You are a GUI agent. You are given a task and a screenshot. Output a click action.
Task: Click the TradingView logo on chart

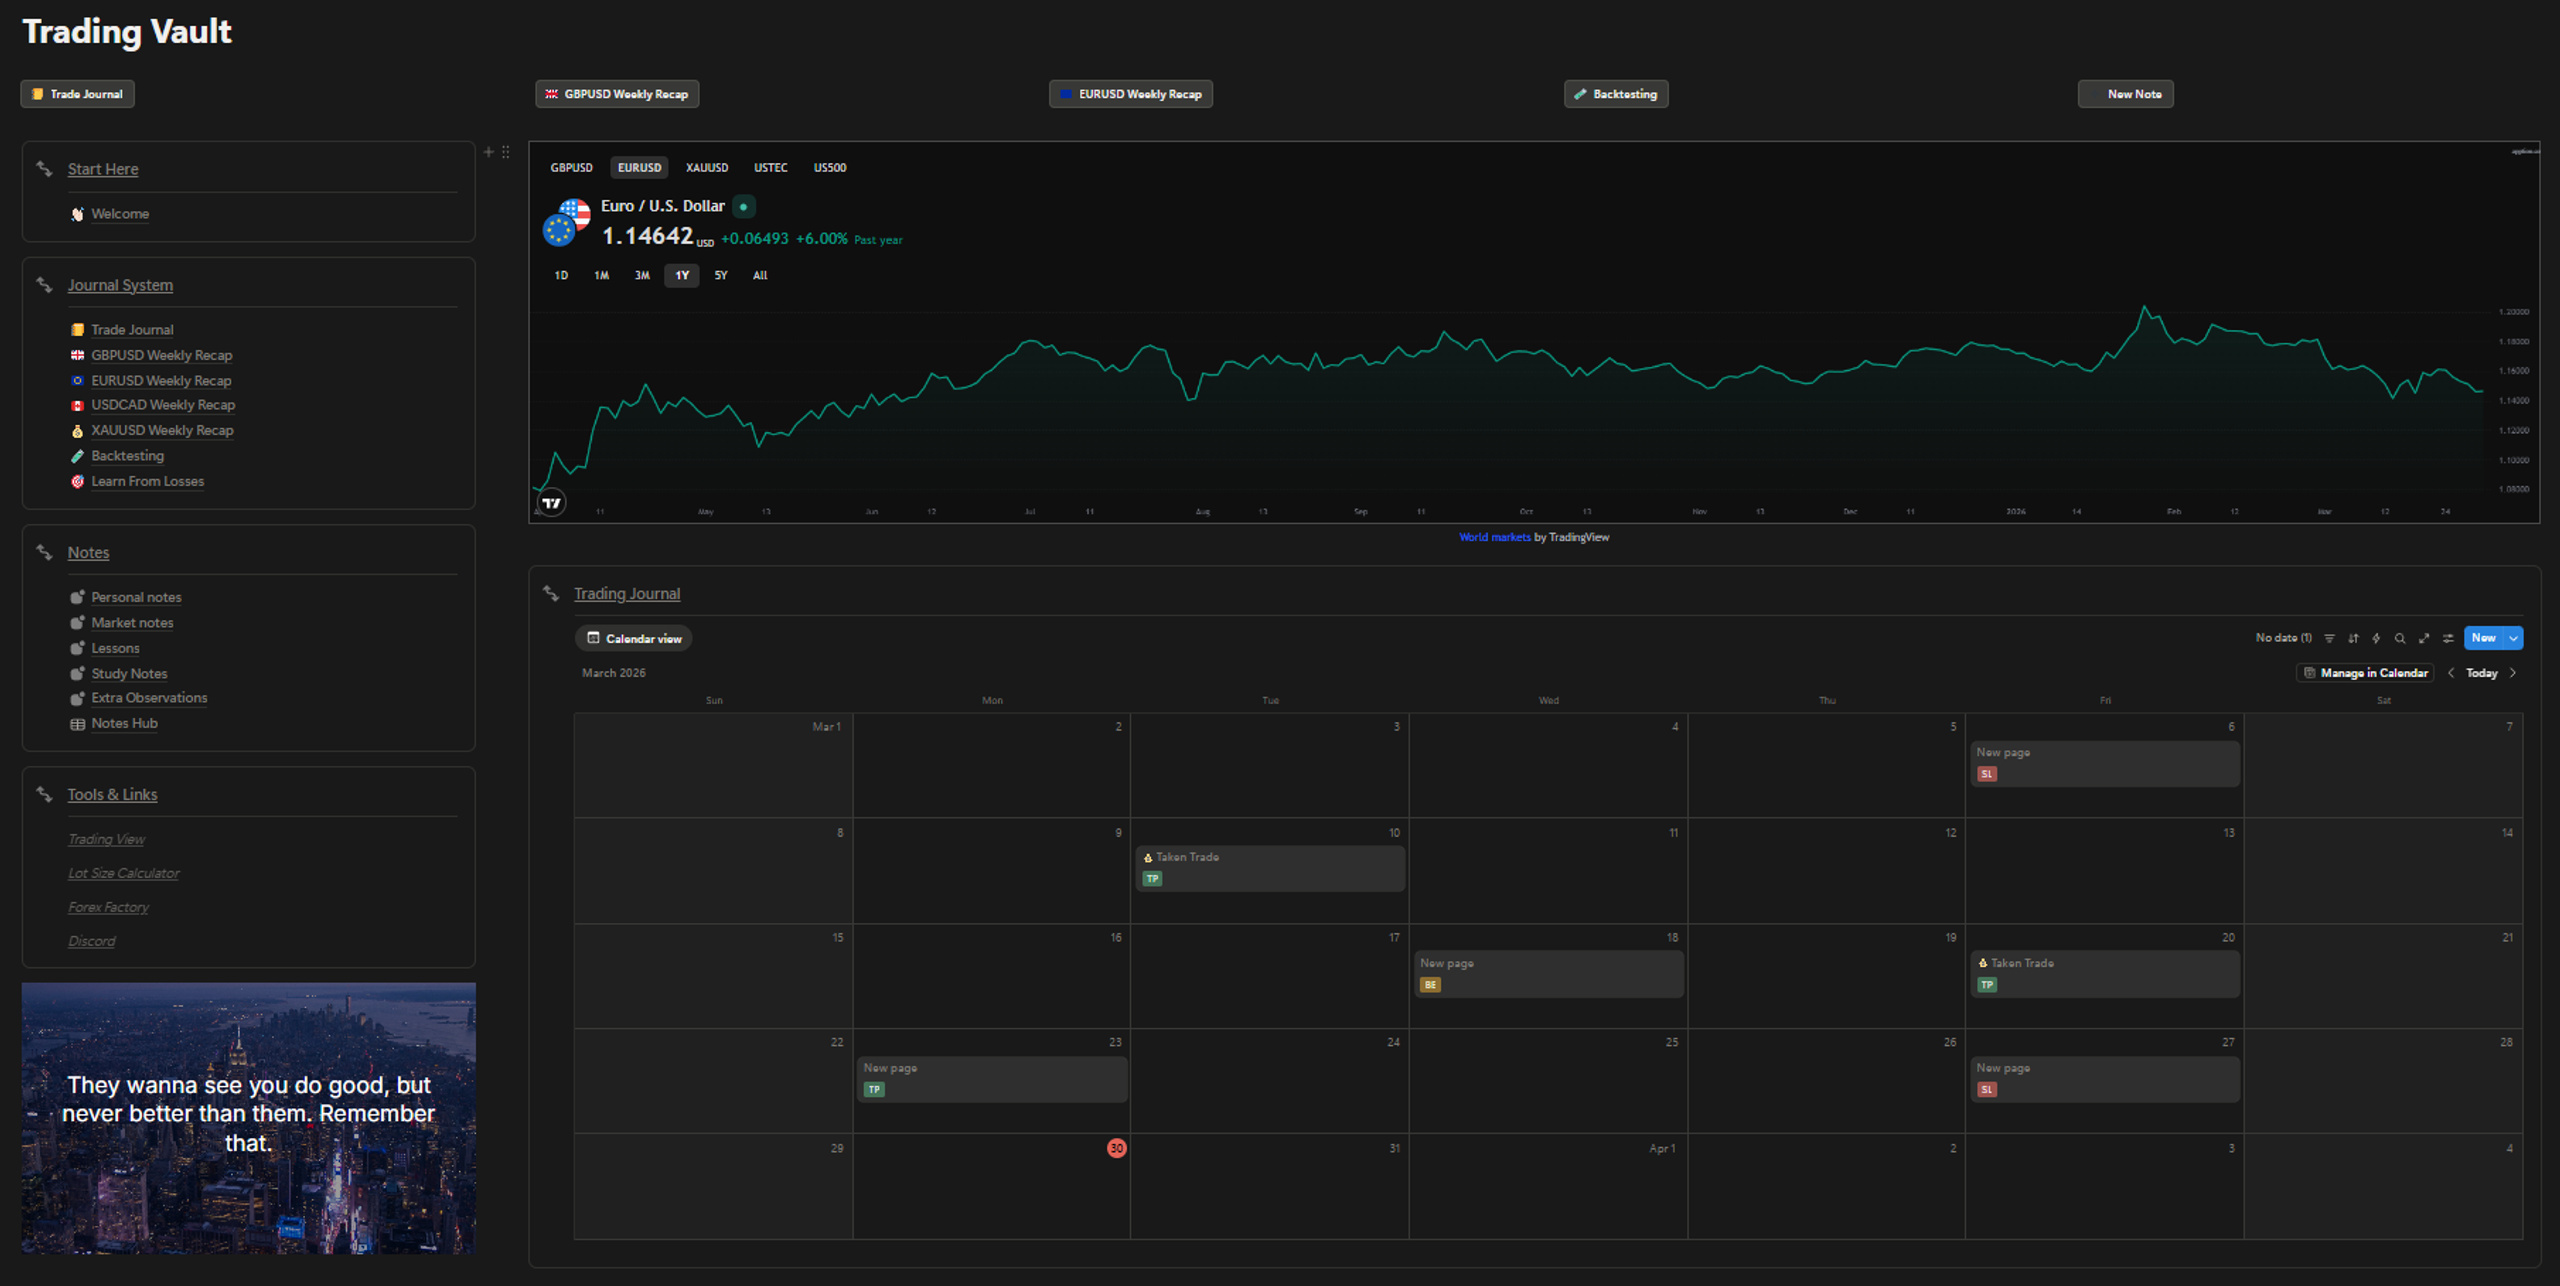[x=551, y=503]
